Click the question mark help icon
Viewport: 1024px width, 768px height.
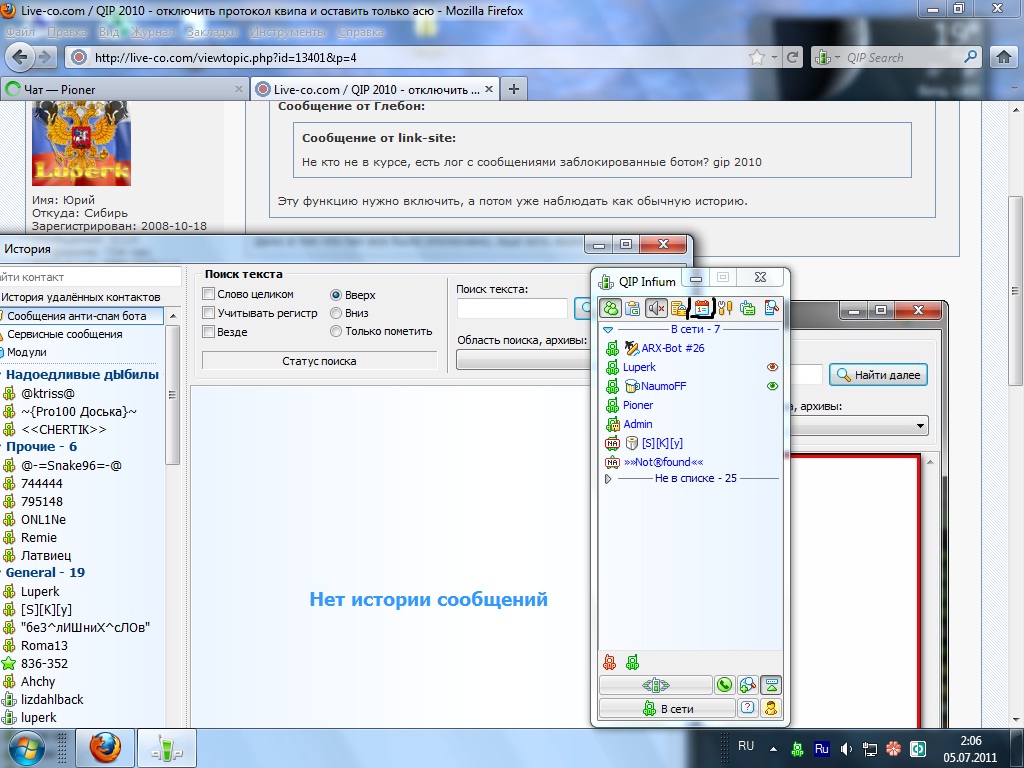747,708
